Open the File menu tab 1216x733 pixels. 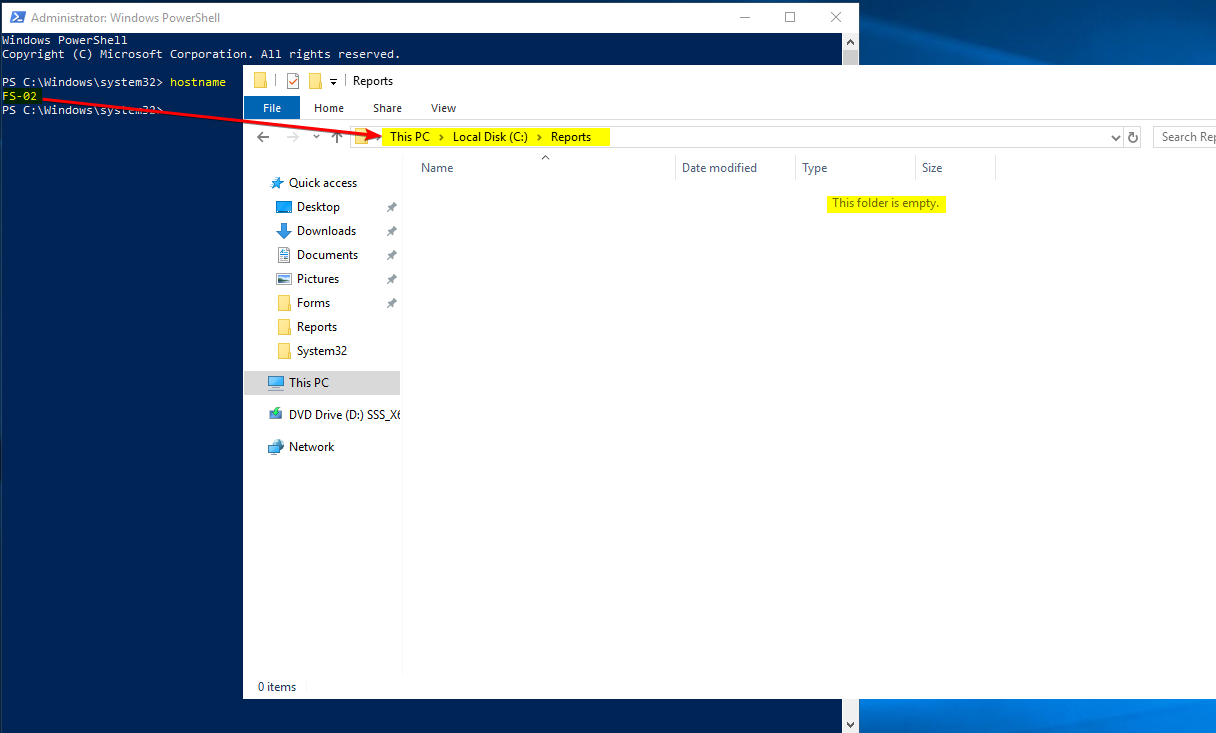pyautogui.click(x=272, y=108)
